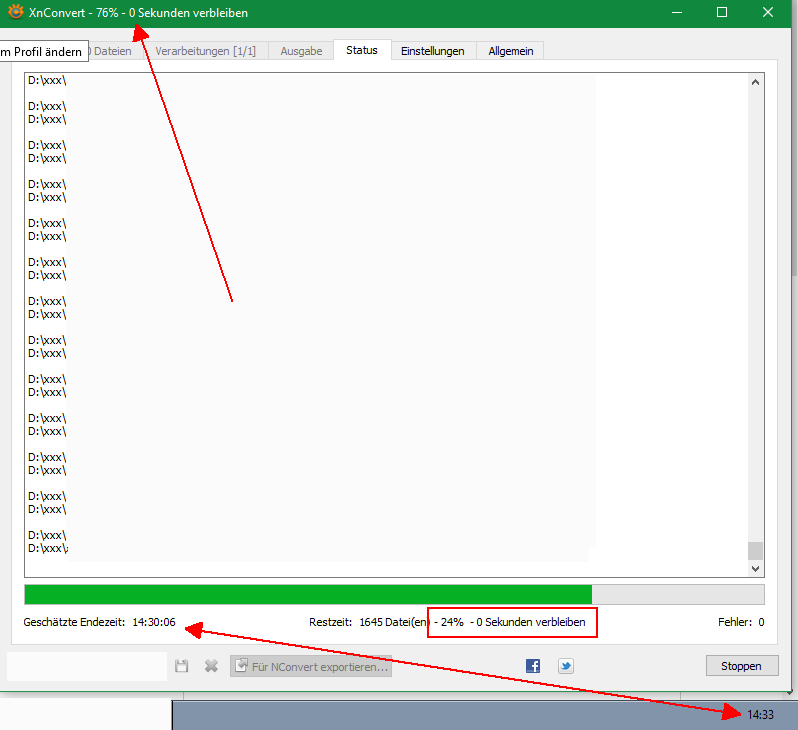The width and height of the screenshot is (798, 730).
Task: Open the Twitter share icon
Action: tap(565, 666)
